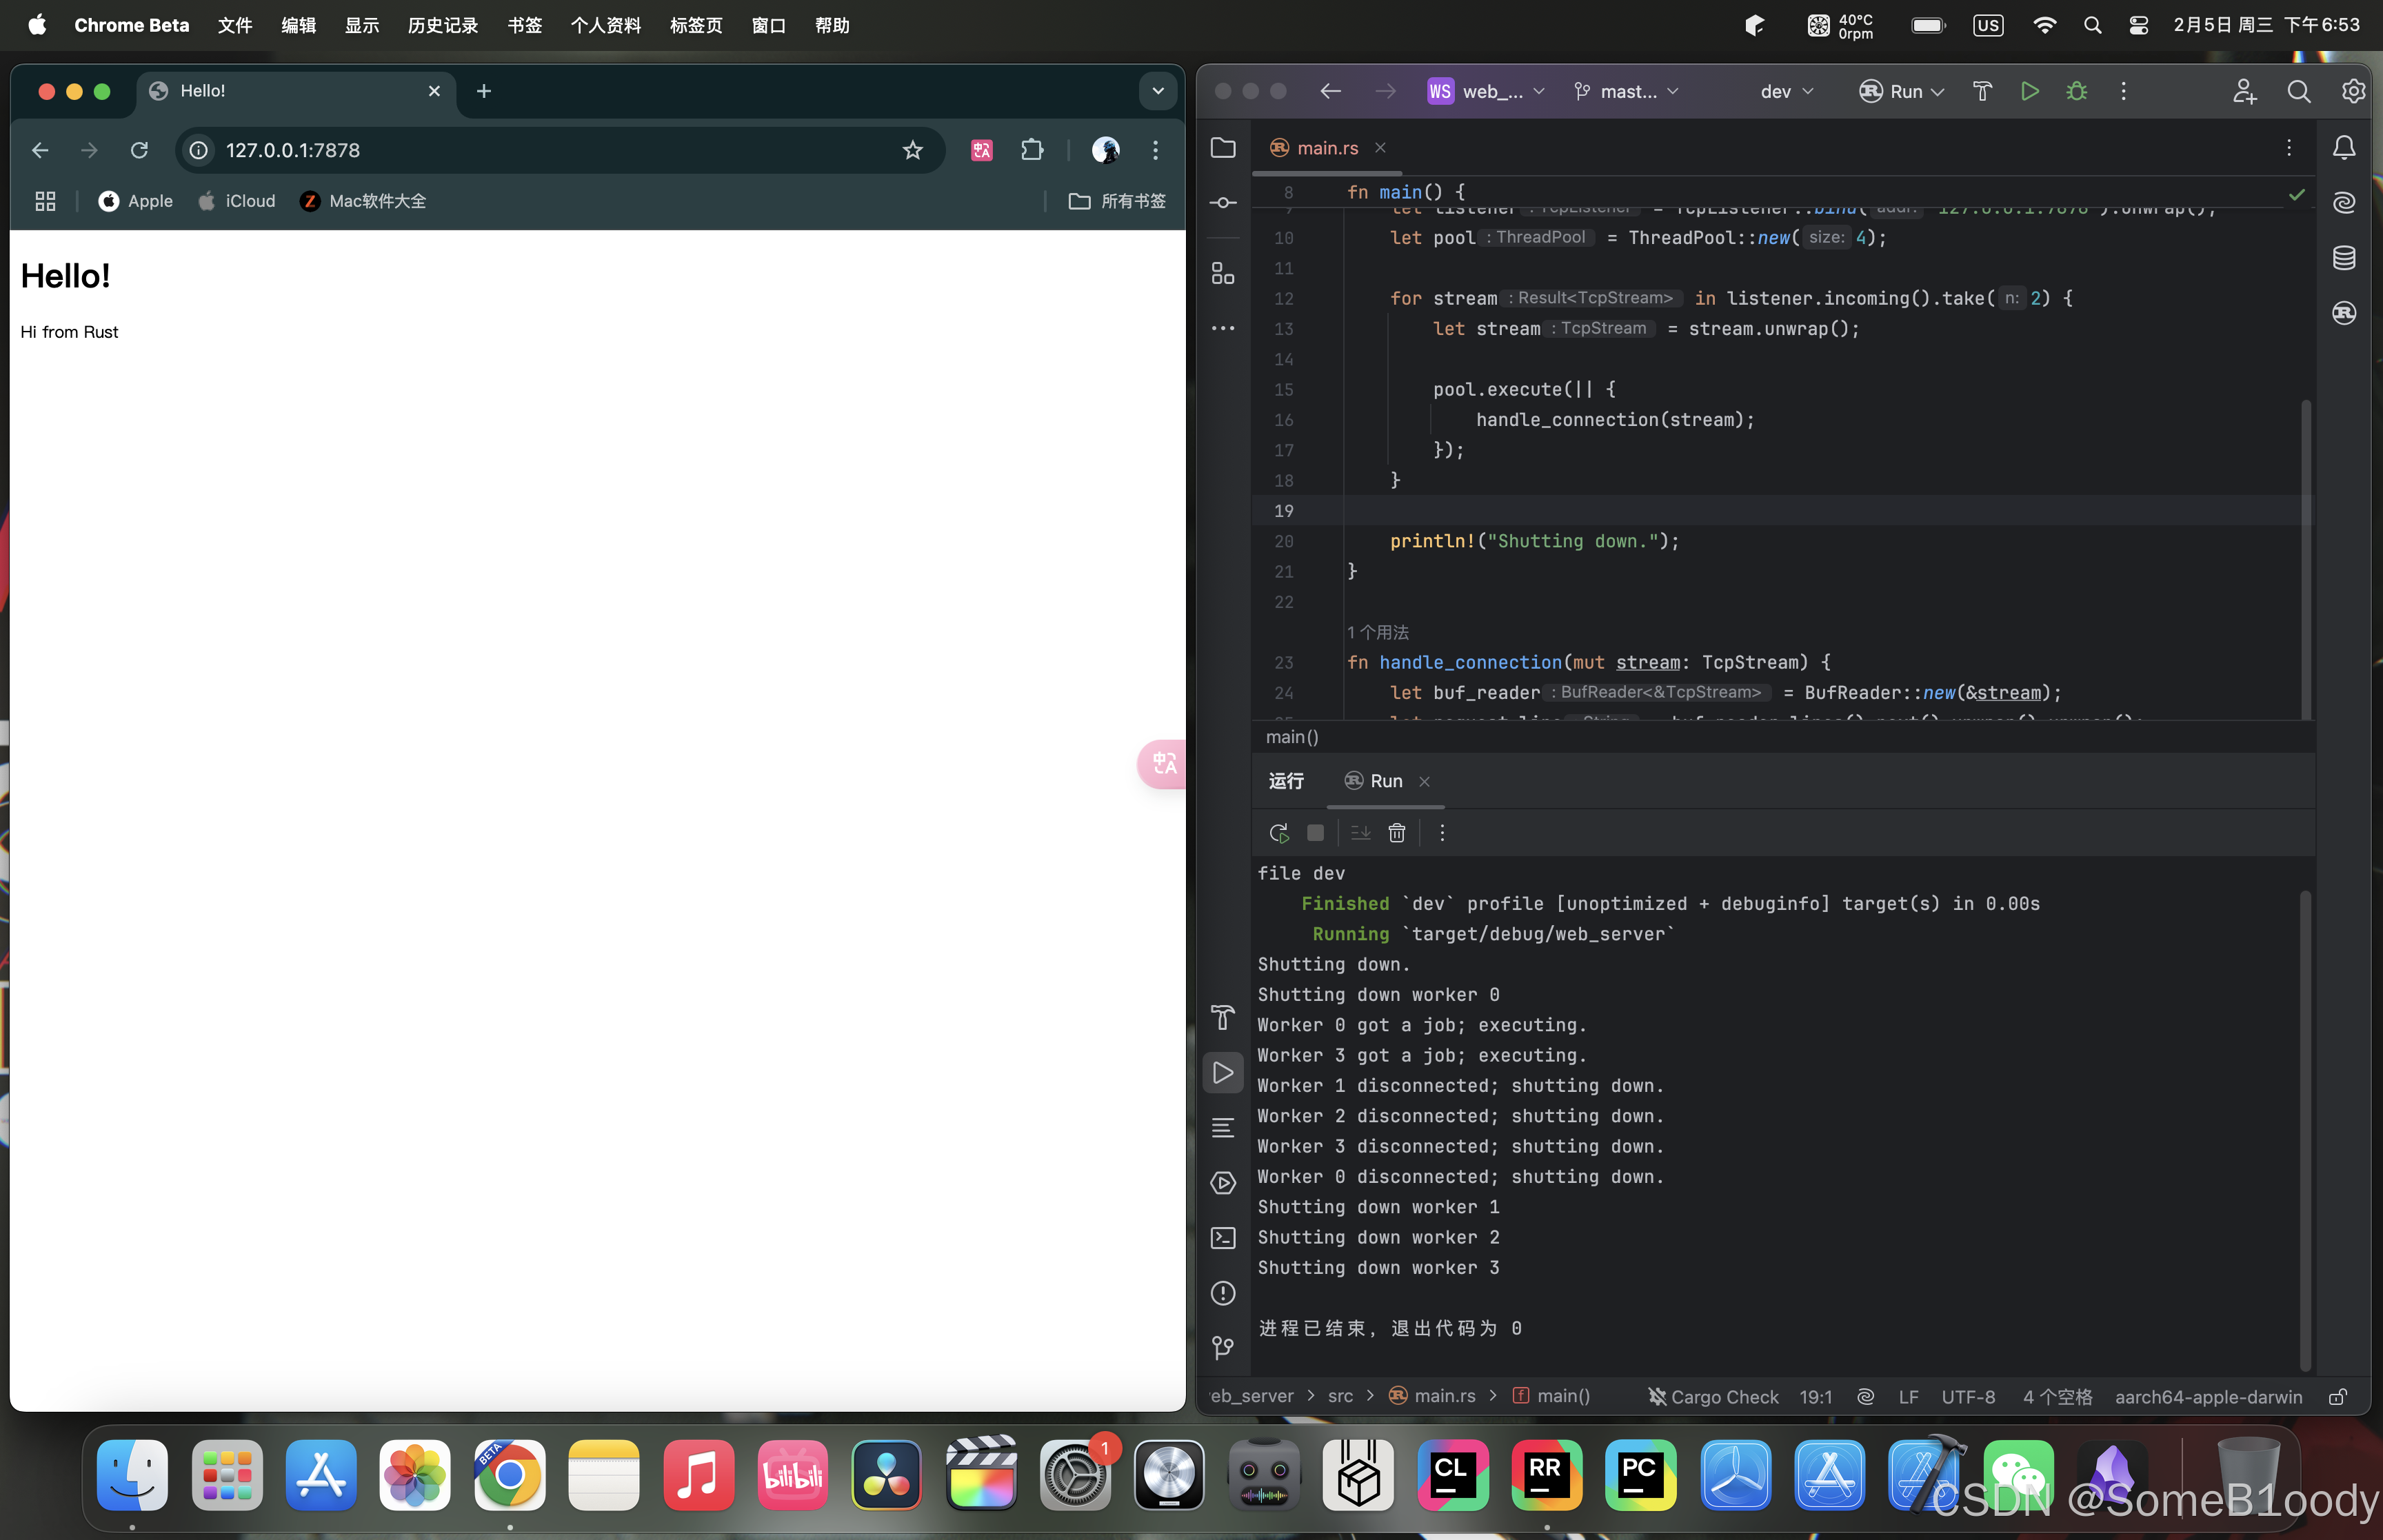
Task: Open the iCloud bookmark
Action: point(237,201)
